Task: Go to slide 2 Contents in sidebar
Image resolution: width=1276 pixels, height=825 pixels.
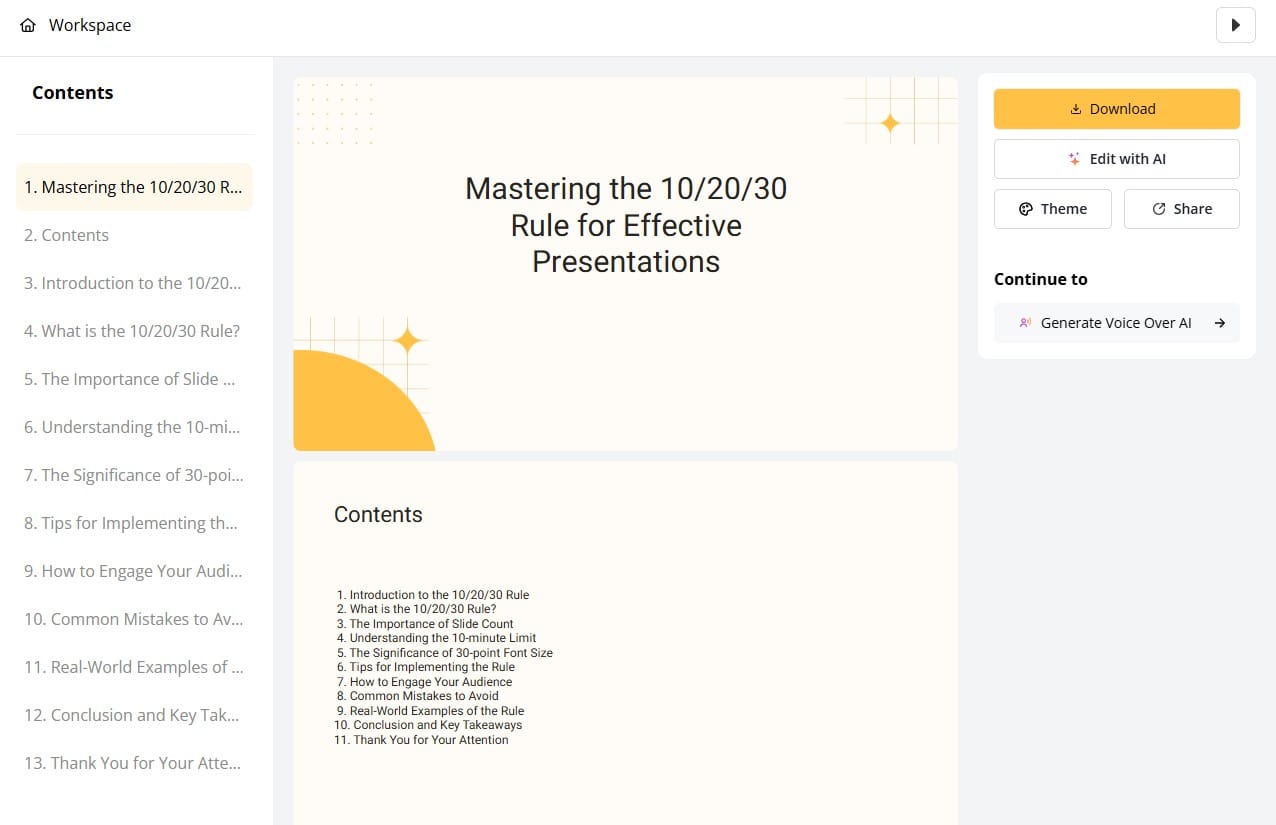Action: click(x=134, y=235)
